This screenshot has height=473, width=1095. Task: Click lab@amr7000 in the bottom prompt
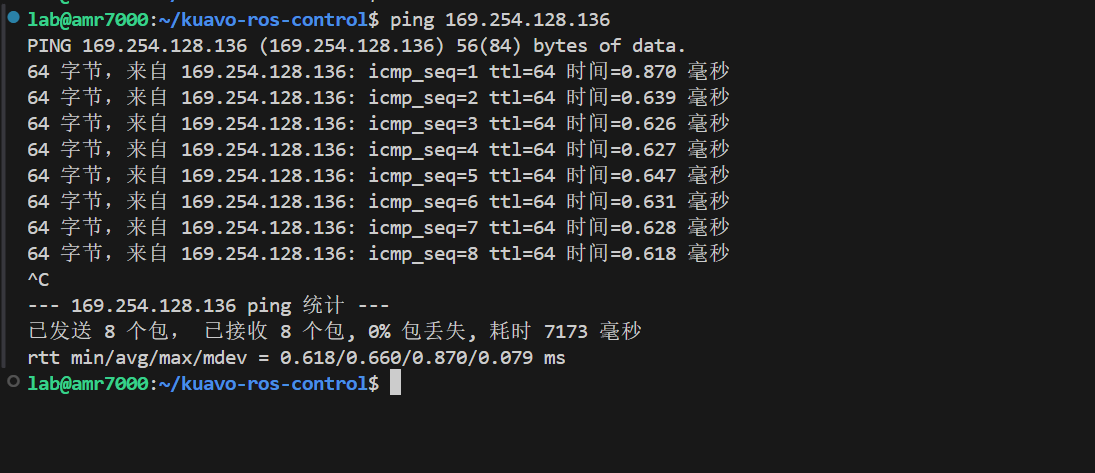[x=87, y=383]
